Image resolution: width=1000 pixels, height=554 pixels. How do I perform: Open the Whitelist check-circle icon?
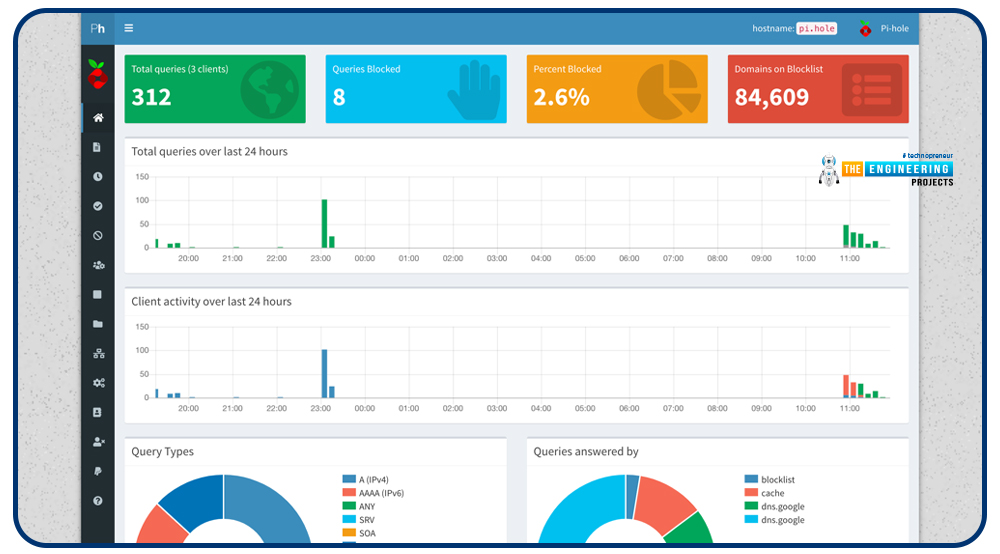coord(98,206)
